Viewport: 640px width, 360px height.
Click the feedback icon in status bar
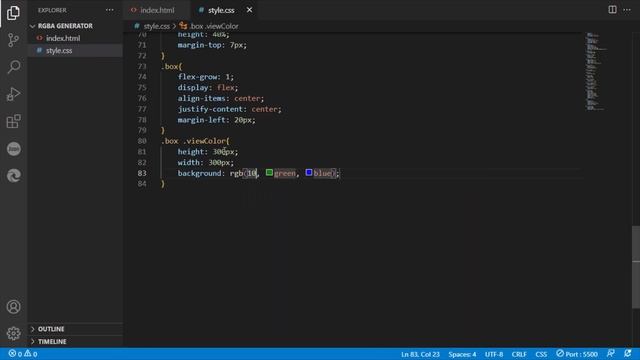(x=611, y=353)
